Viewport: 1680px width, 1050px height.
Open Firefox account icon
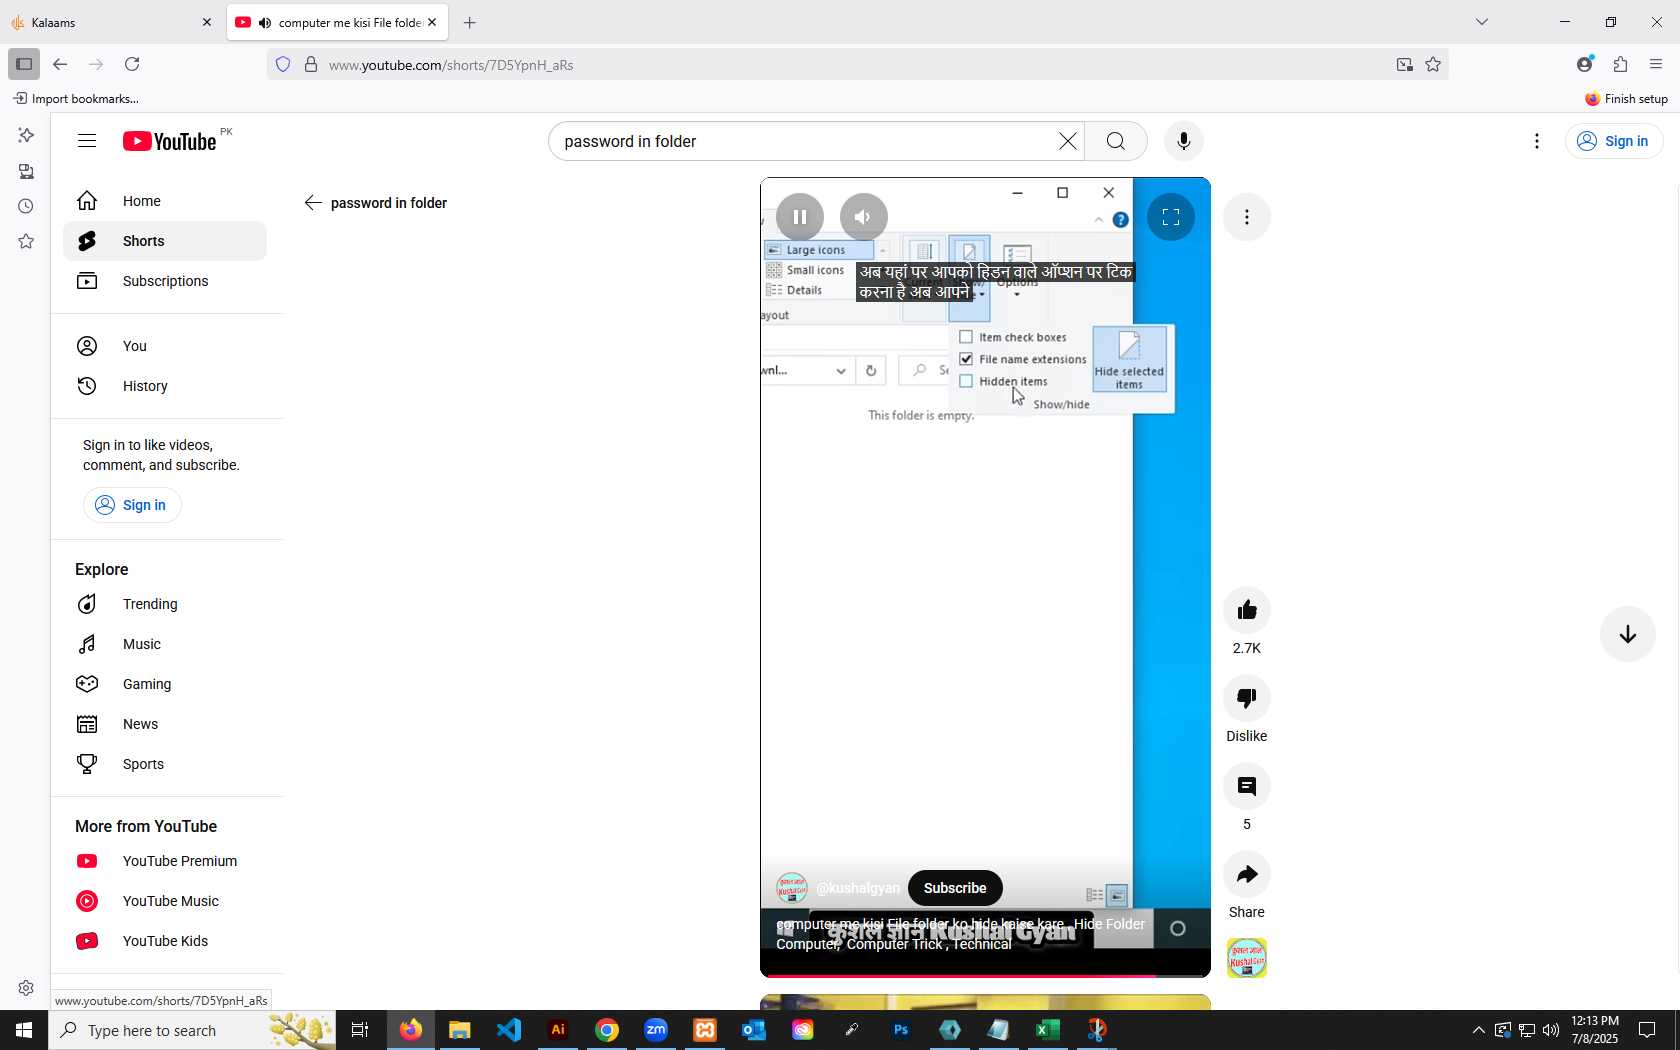coord(1584,64)
